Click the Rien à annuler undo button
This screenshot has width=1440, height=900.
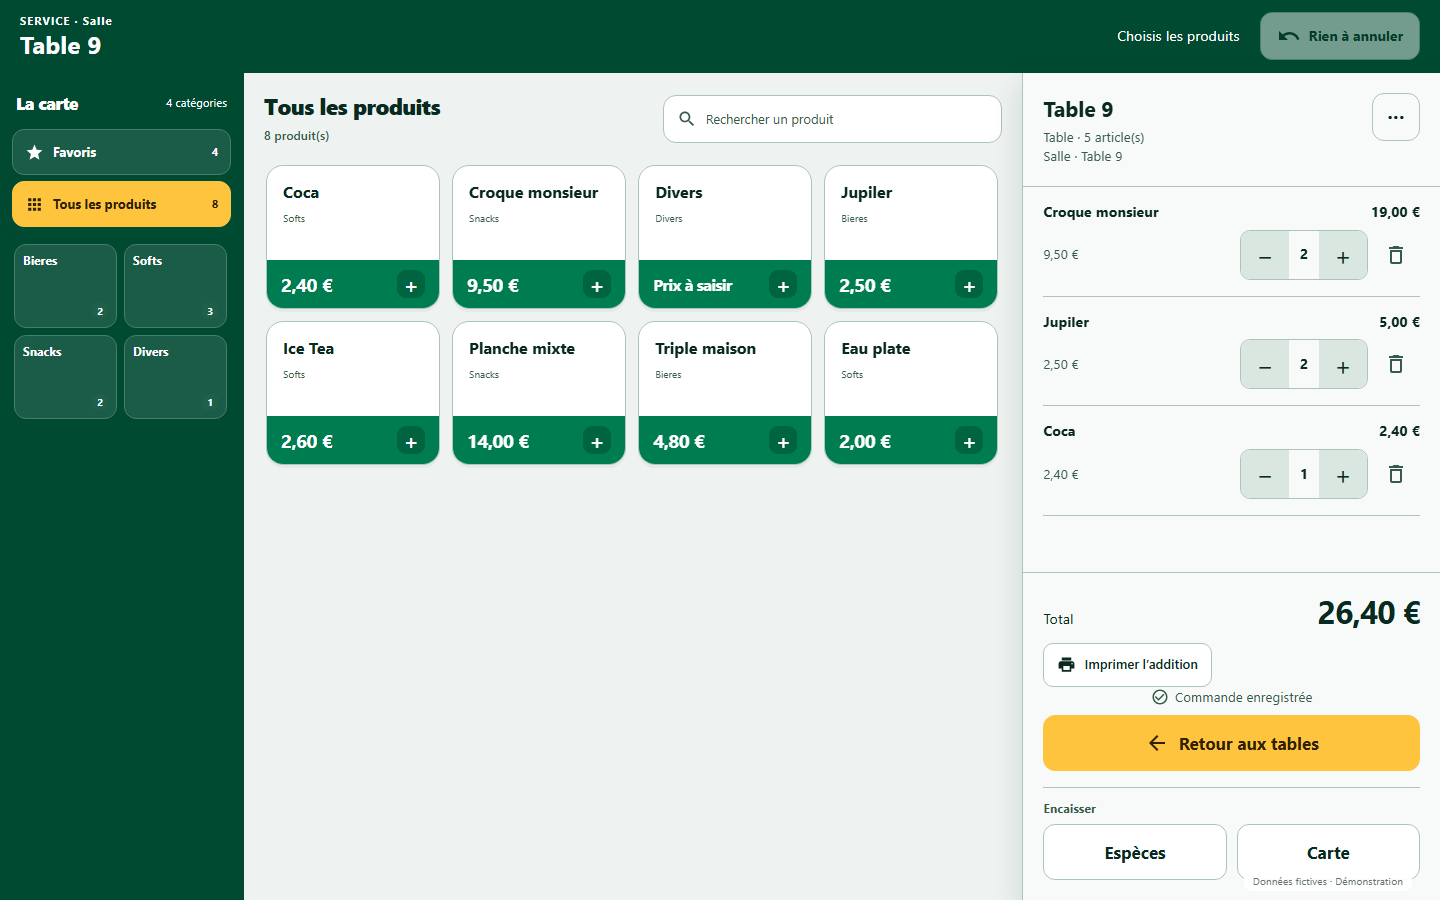click(1340, 36)
